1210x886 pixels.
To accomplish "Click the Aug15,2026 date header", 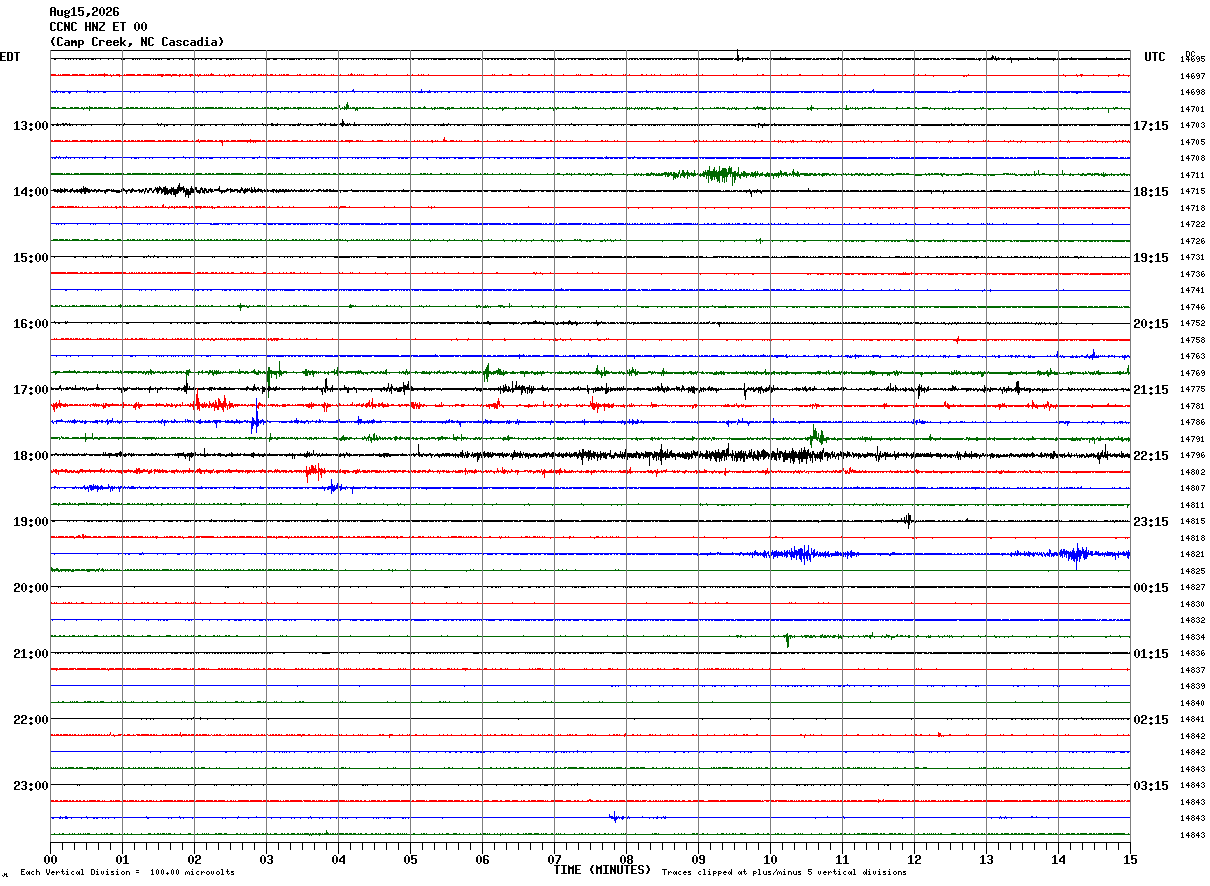I will click(84, 12).
